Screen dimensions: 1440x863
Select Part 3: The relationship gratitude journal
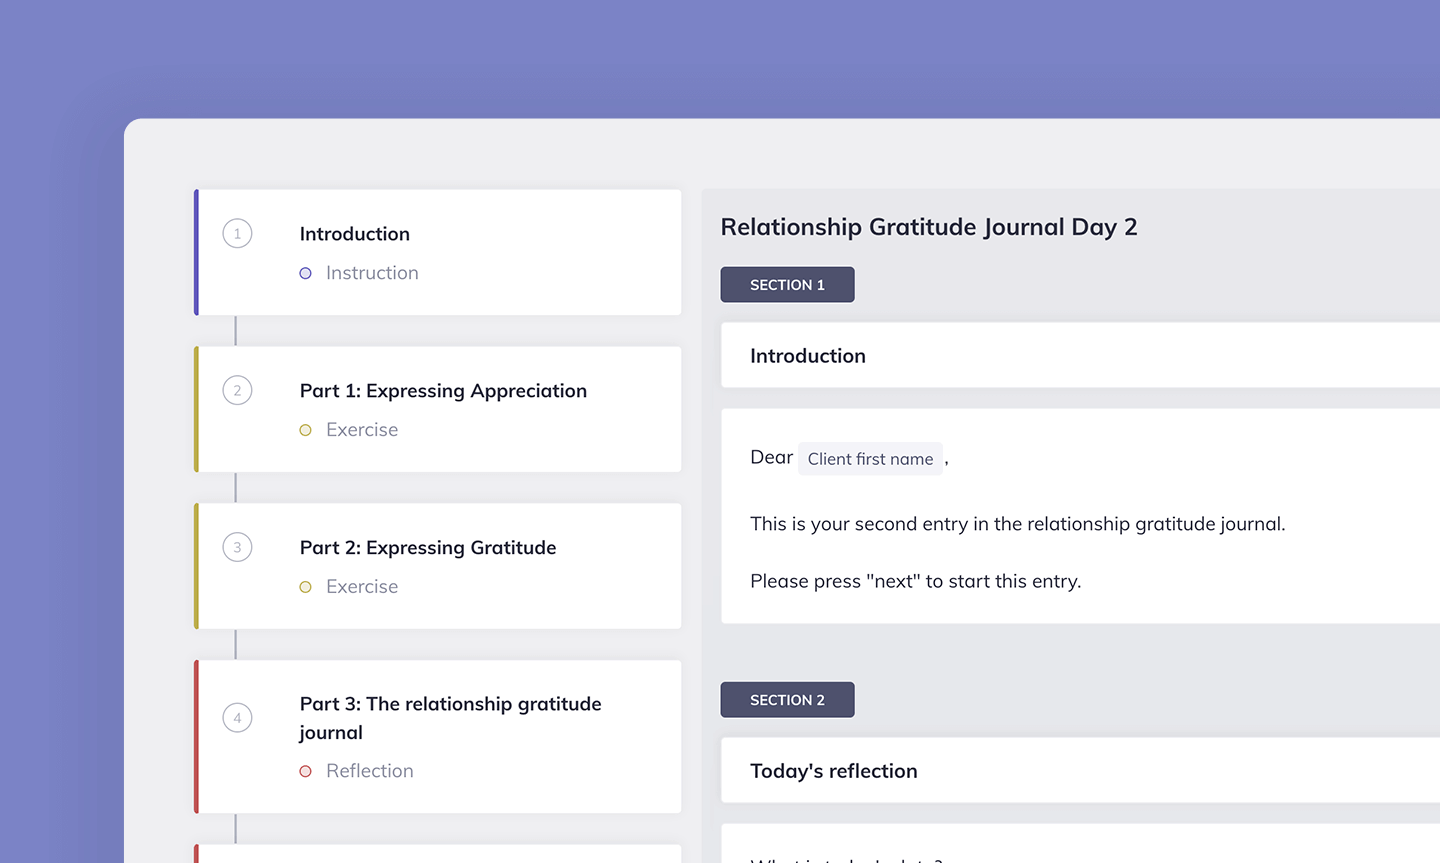[x=438, y=737]
